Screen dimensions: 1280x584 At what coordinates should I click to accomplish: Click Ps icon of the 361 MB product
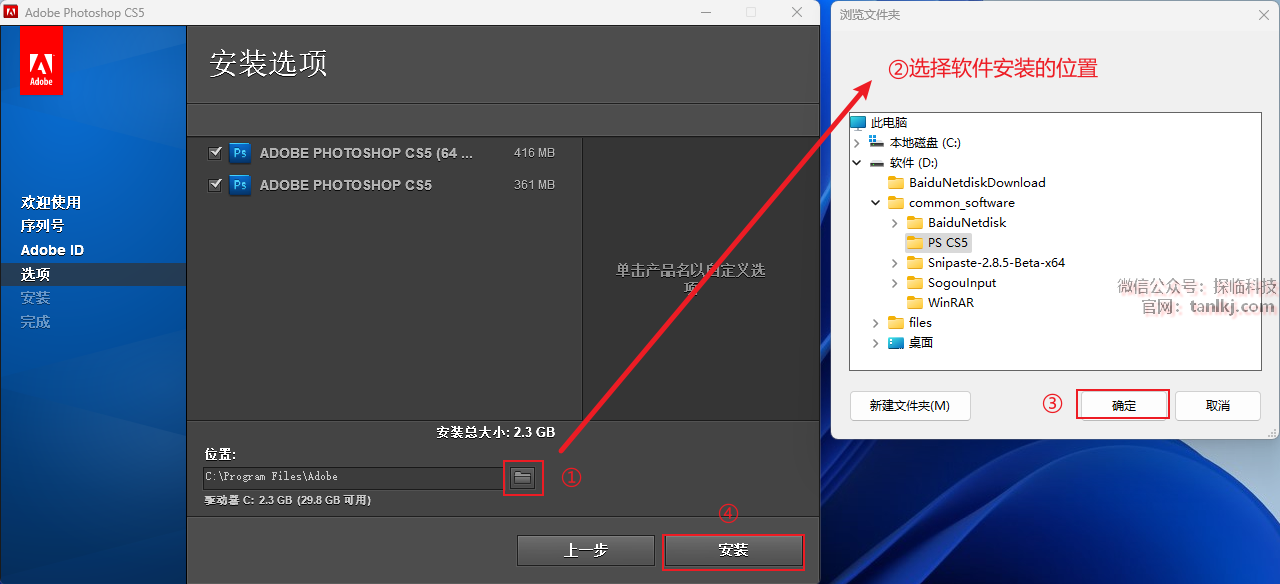[240, 185]
